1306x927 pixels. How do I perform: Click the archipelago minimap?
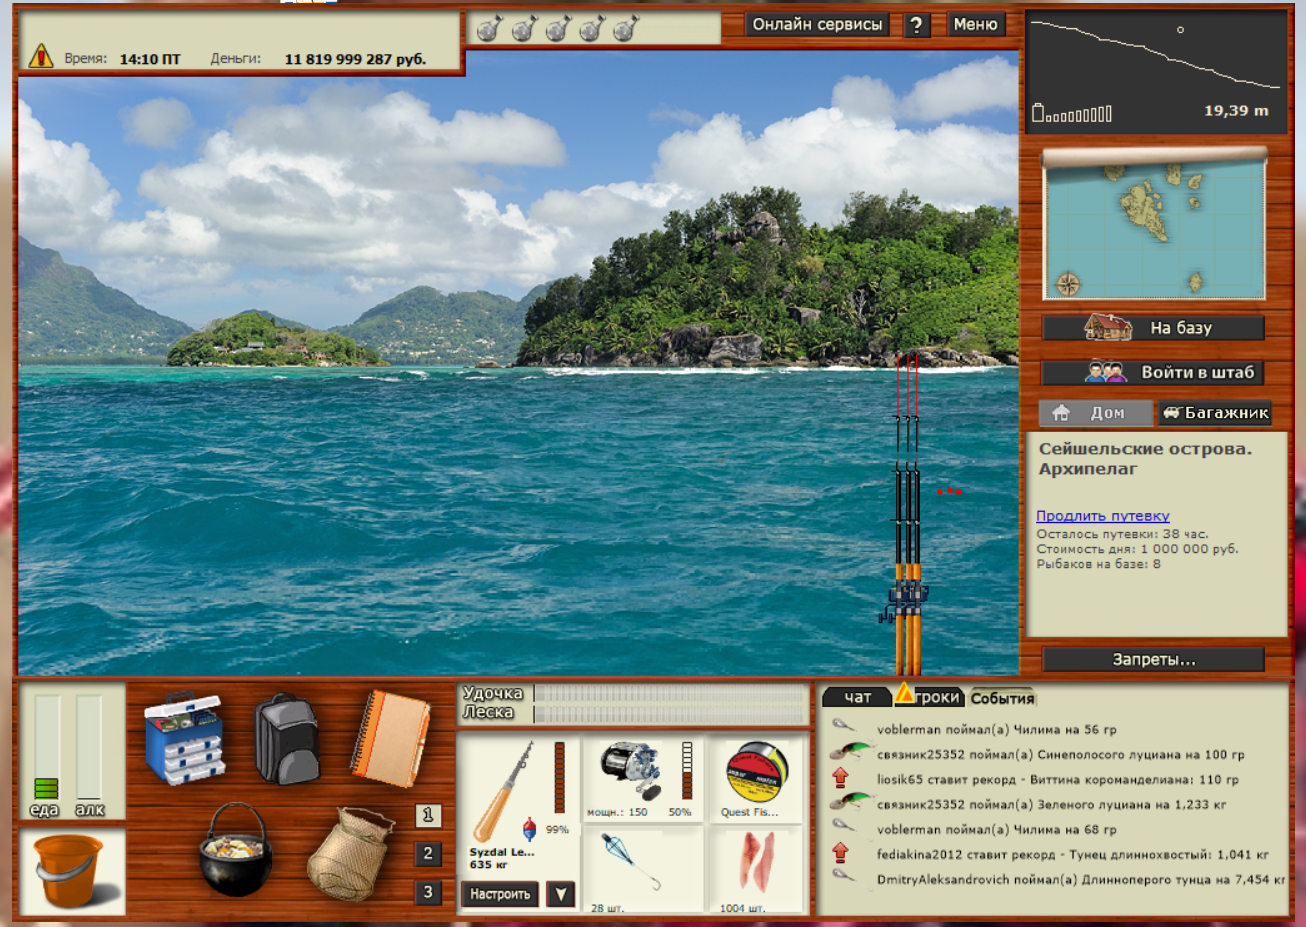coord(1154,229)
